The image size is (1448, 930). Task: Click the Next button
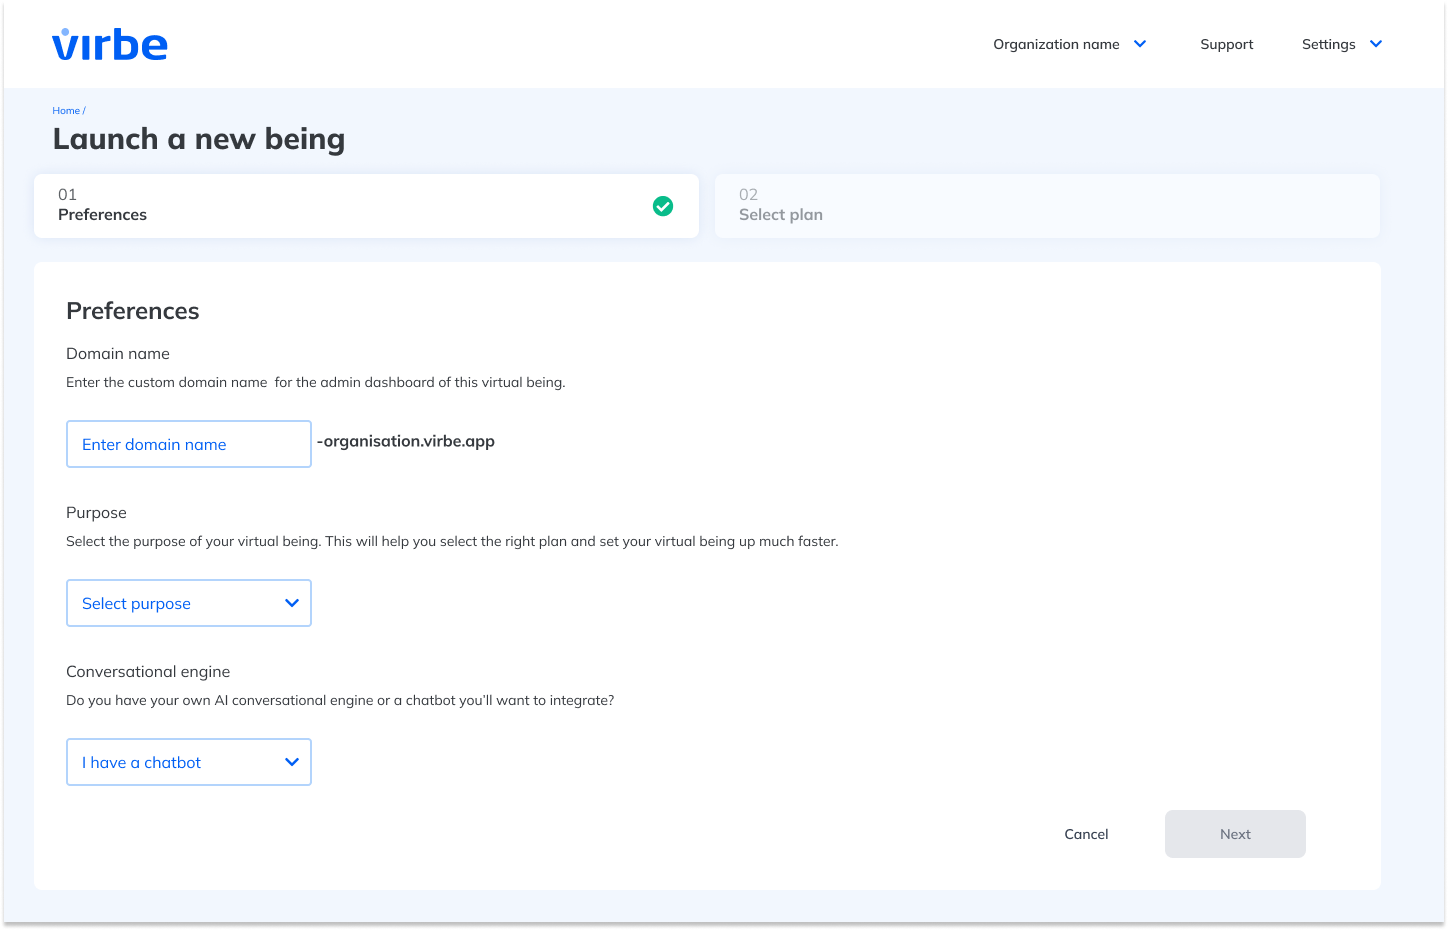pos(1235,834)
